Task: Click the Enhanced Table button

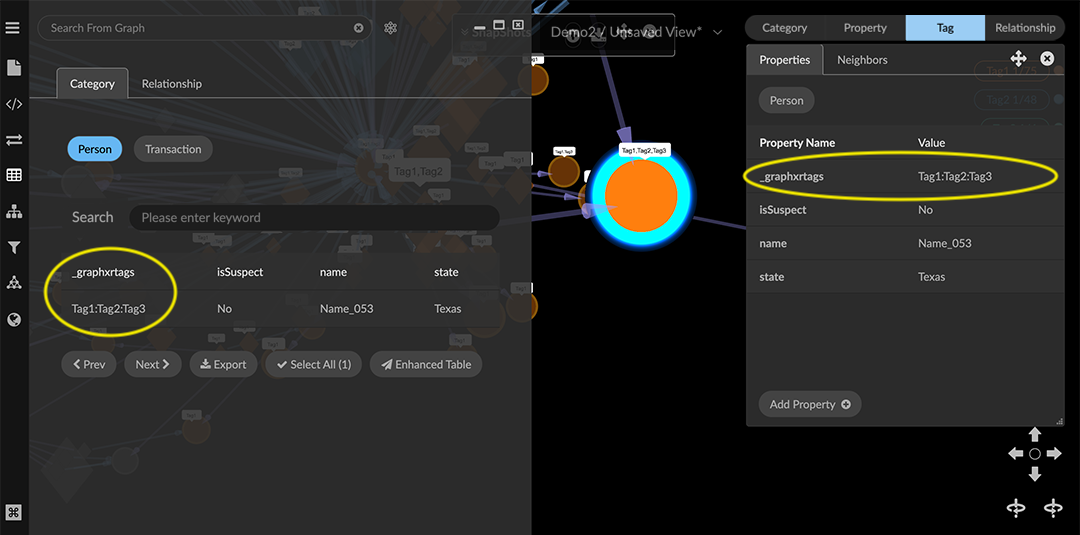Action: point(425,364)
